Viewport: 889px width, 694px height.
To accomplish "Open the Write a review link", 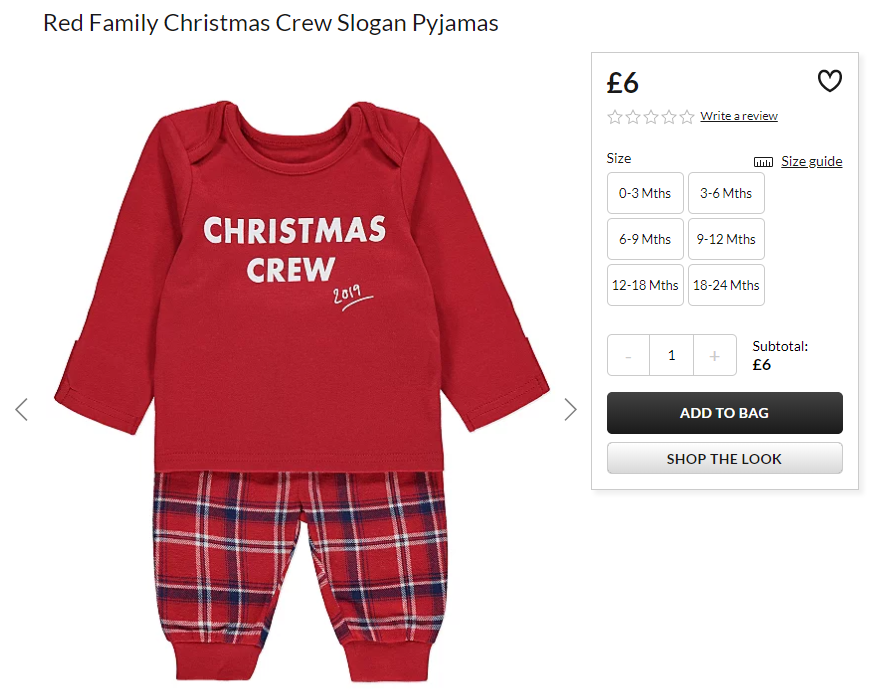I will point(739,116).
